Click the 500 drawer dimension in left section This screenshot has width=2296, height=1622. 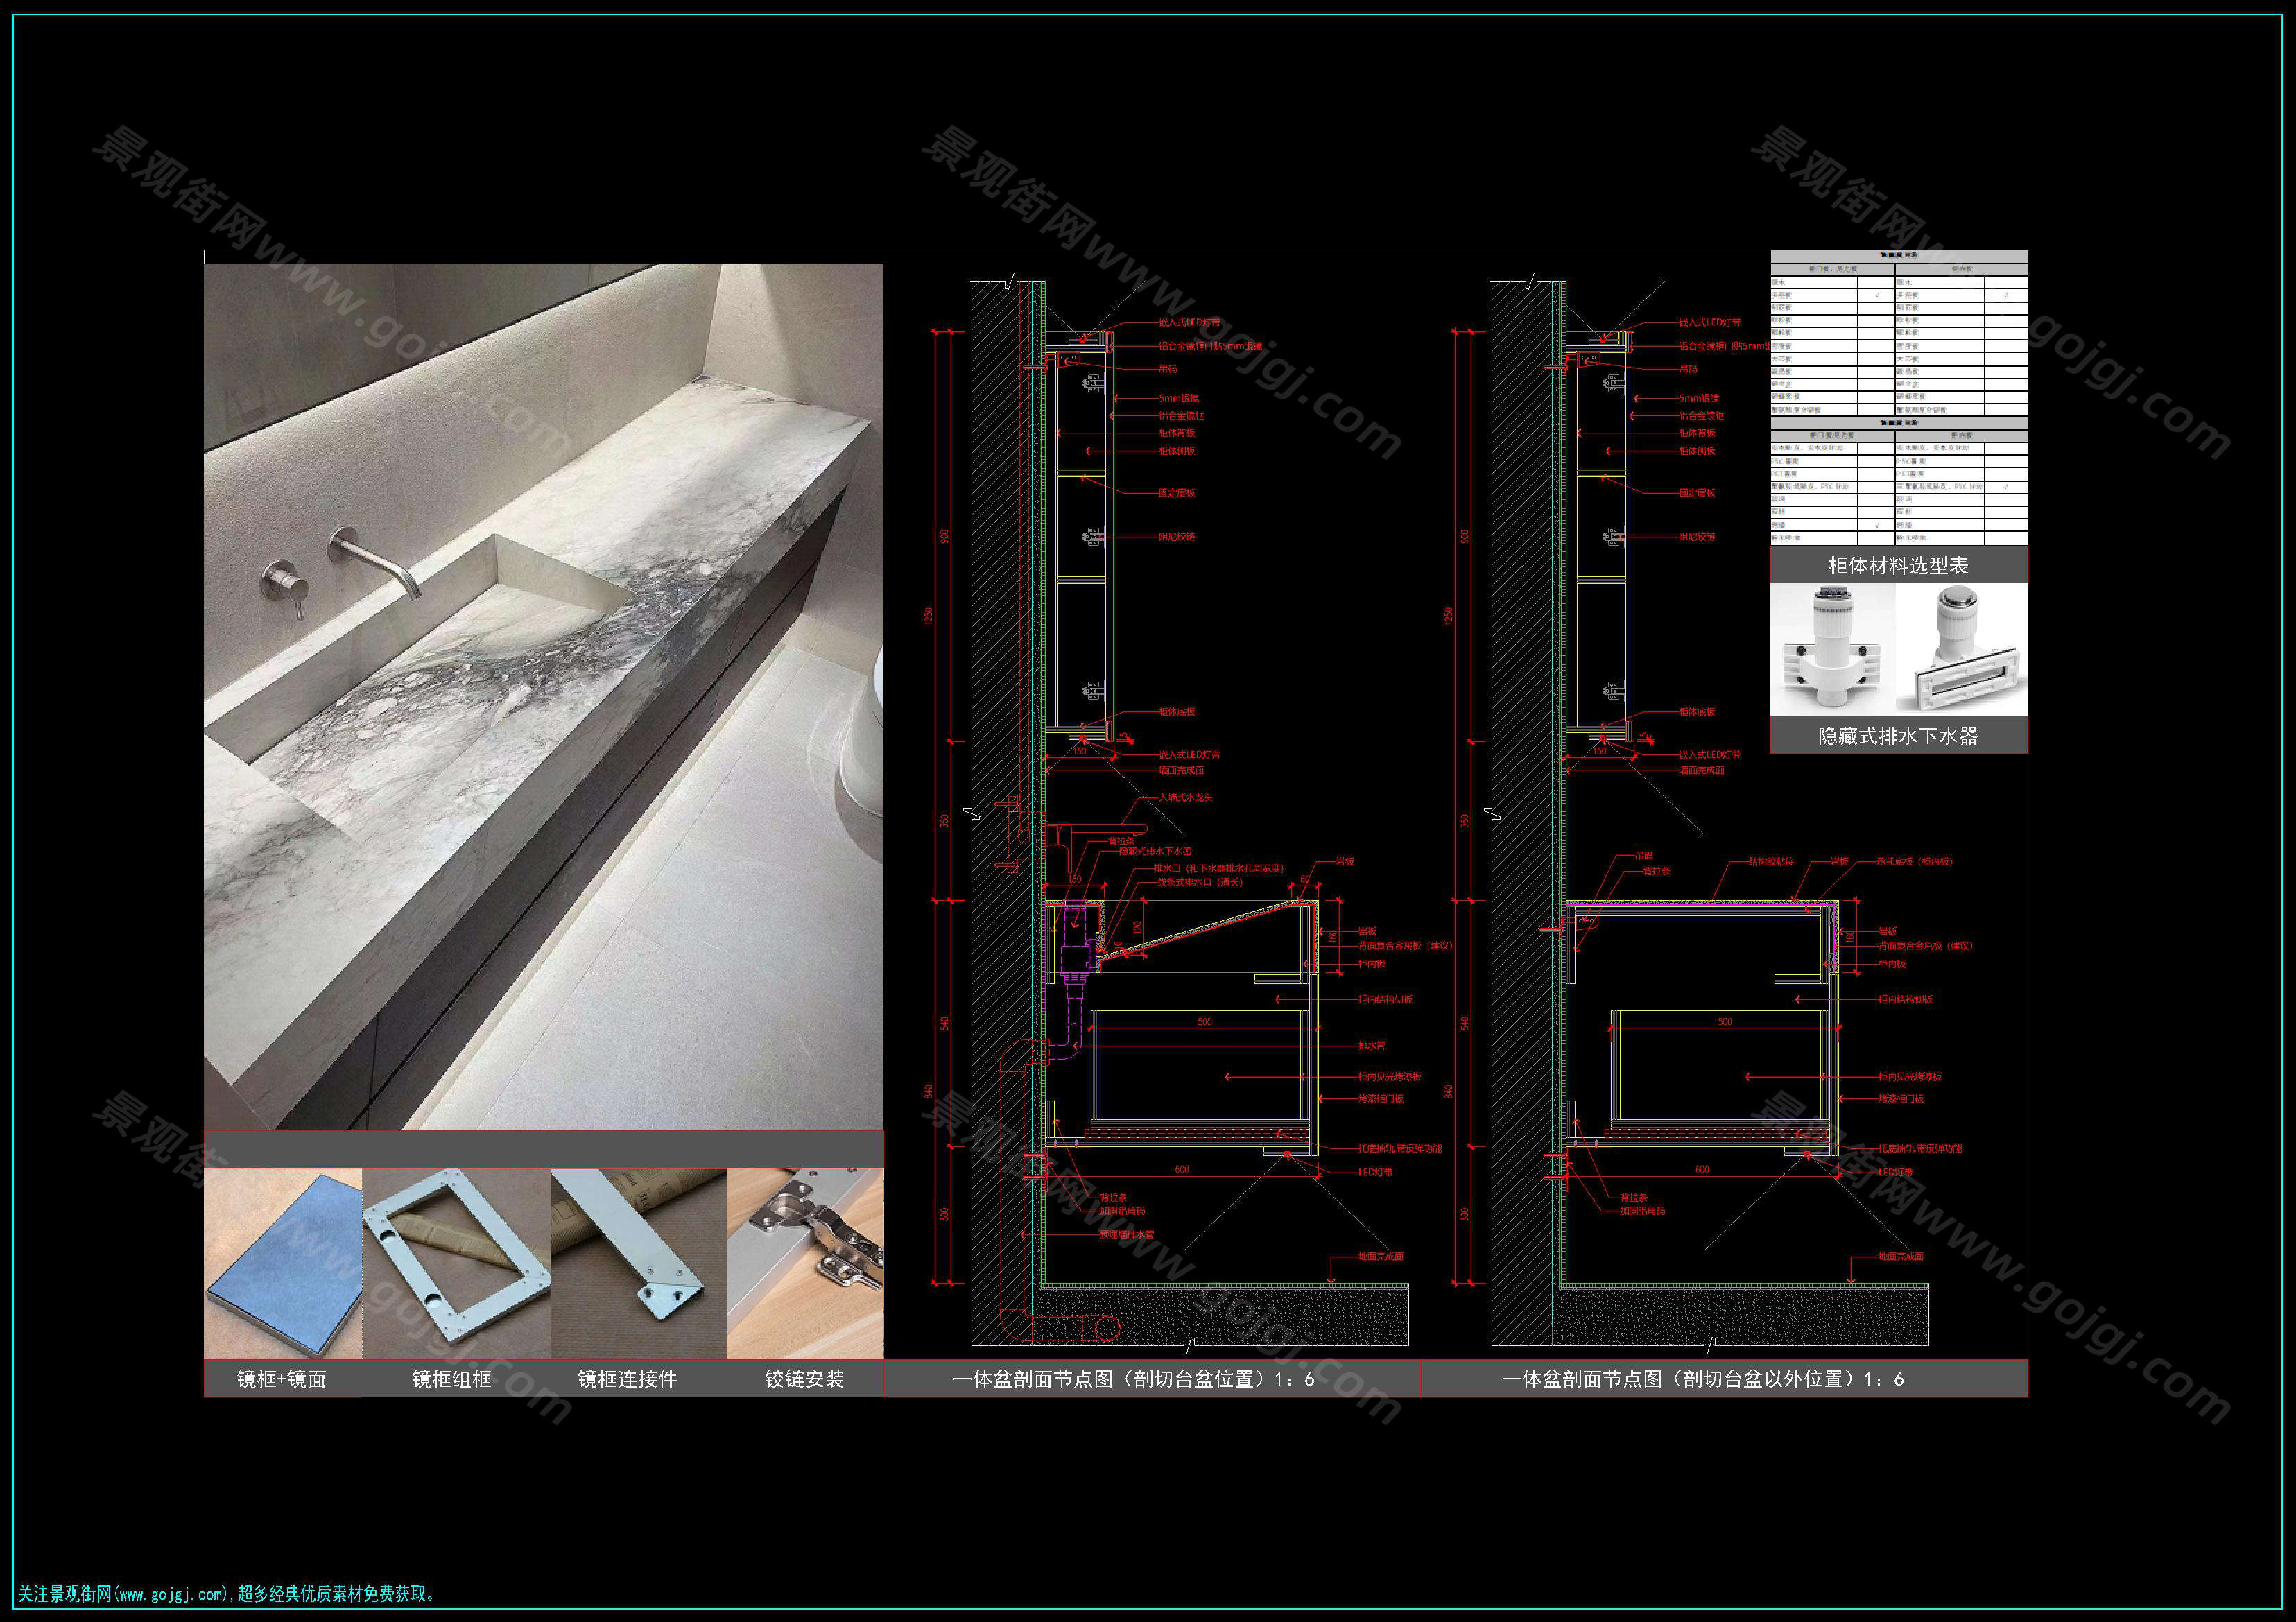[1204, 1022]
